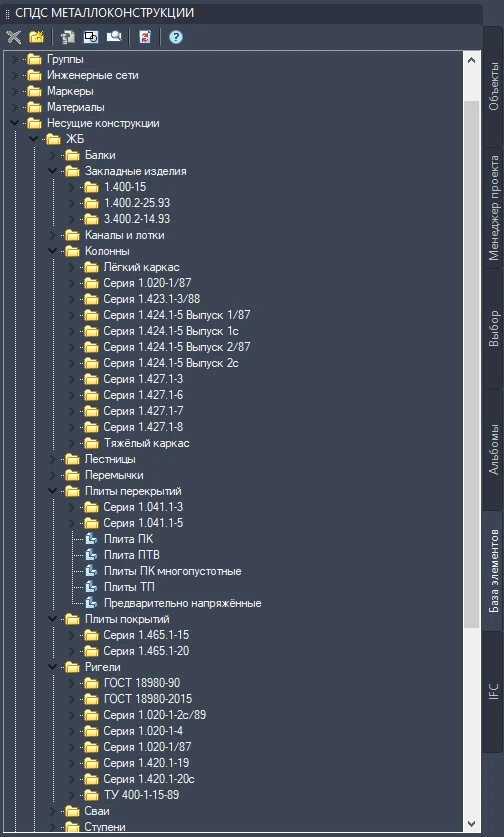This screenshot has height=837, width=504.
Task: Open the IFC side tab
Action: pyautogui.click(x=493, y=692)
